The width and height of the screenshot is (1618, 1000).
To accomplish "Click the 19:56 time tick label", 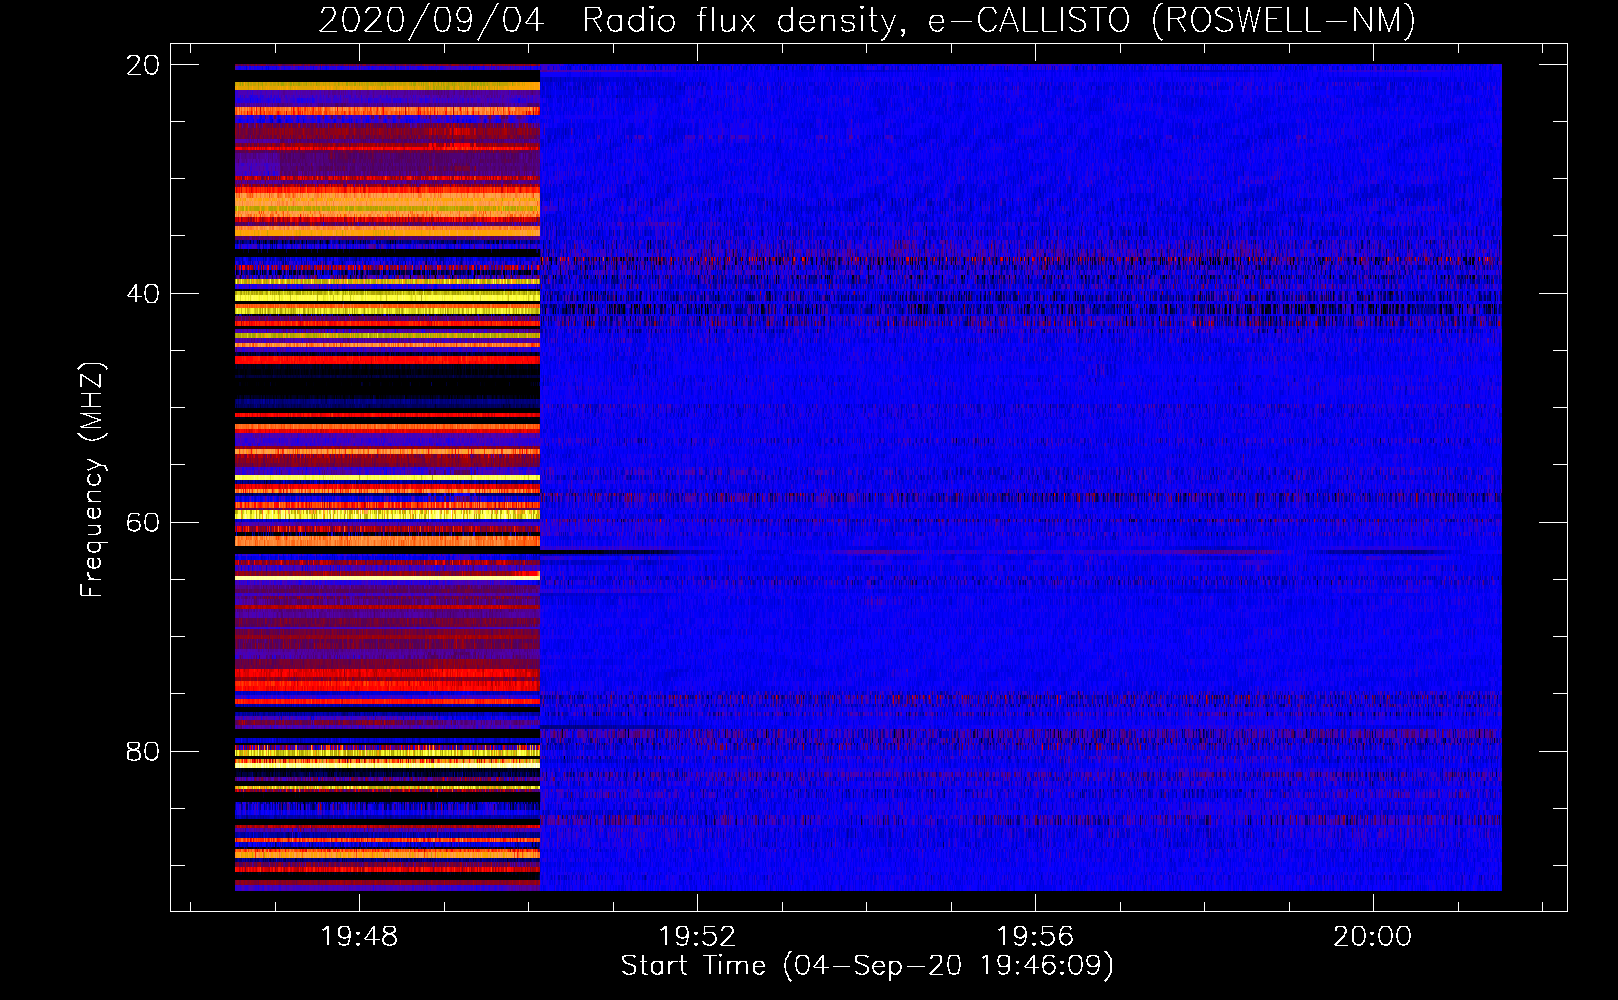I will click(1035, 936).
